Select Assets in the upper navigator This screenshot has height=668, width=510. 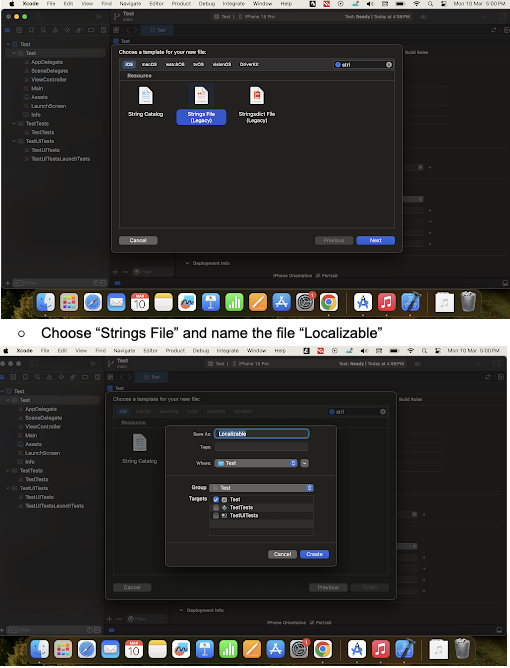tap(39, 97)
